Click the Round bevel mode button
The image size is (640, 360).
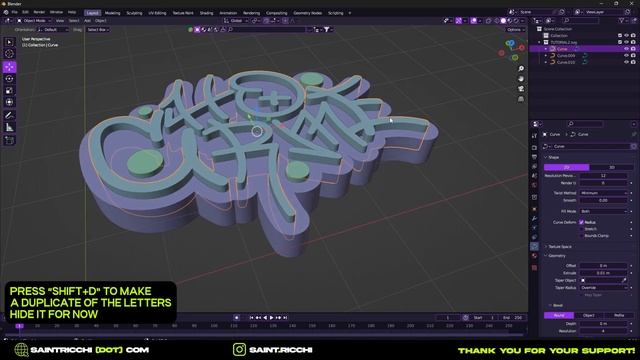[x=559, y=315]
